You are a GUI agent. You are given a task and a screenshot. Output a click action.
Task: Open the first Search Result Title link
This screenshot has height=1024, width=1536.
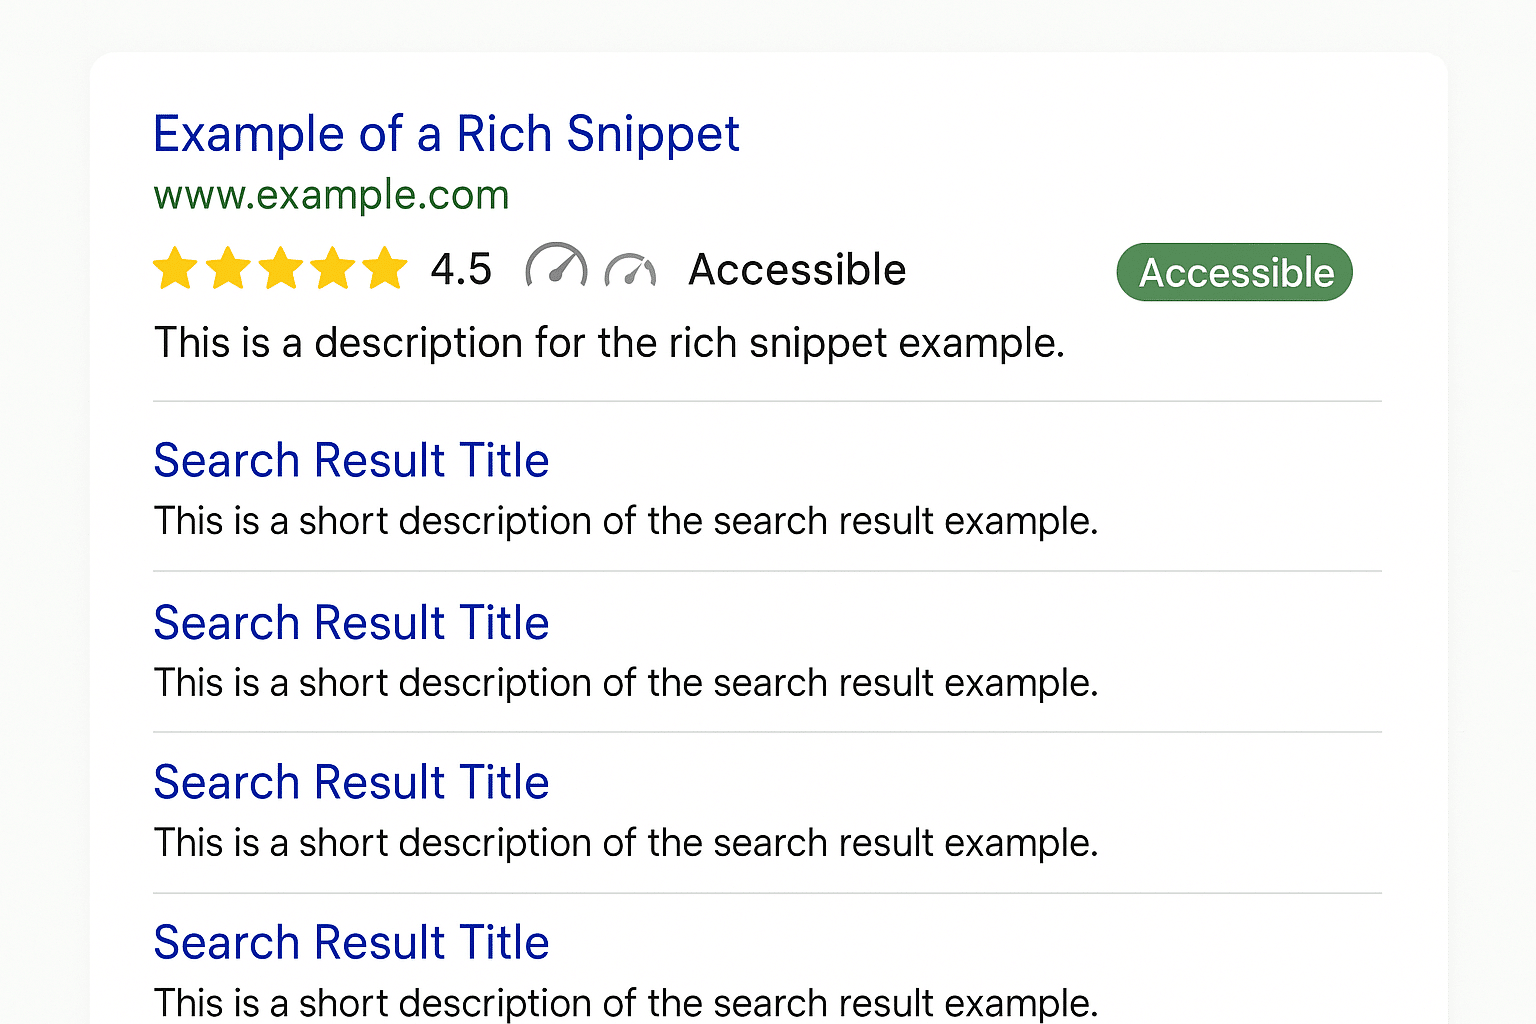tap(351, 461)
